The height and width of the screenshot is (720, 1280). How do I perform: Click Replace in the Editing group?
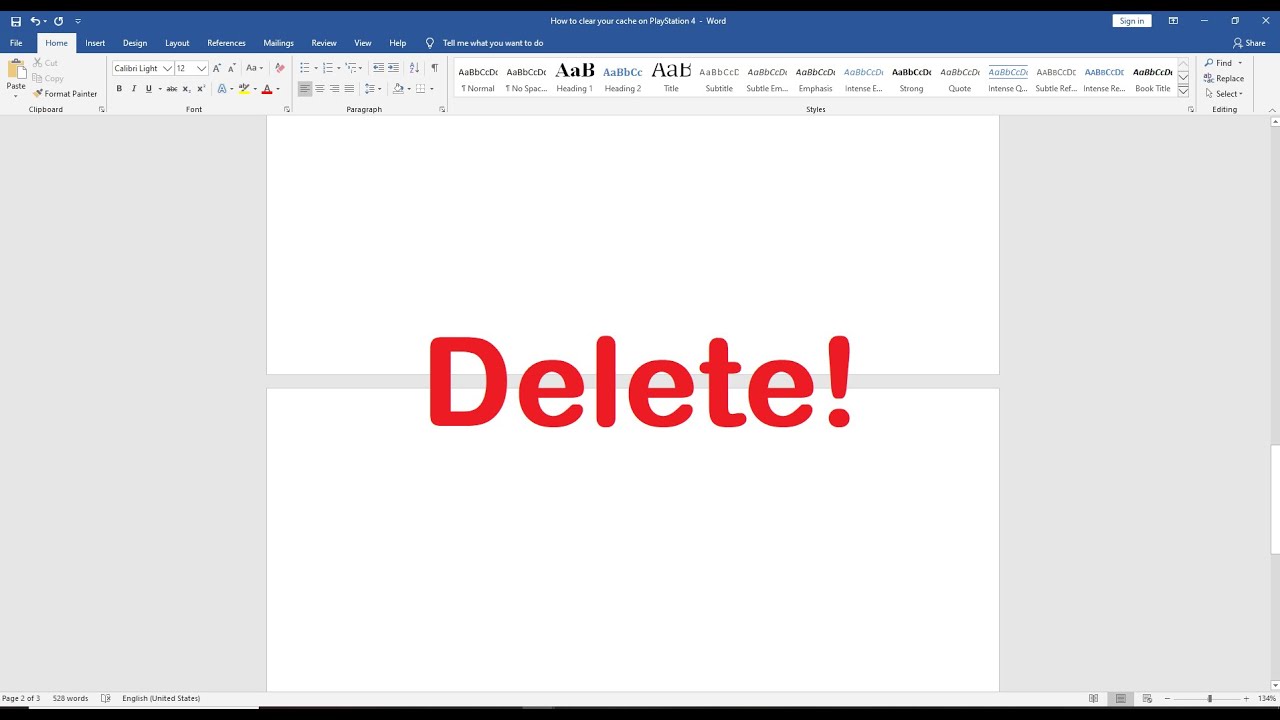[1224, 78]
